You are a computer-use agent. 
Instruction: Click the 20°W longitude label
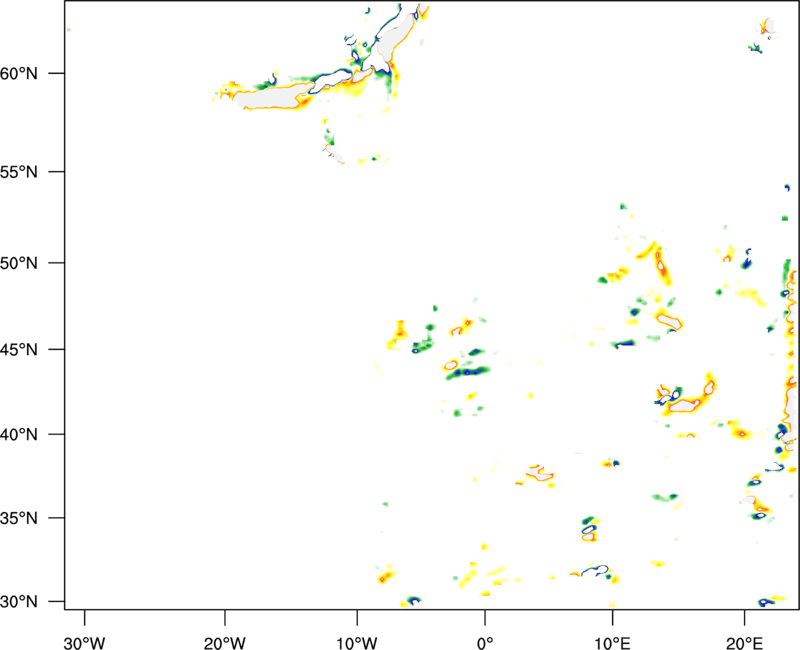[x=225, y=643]
